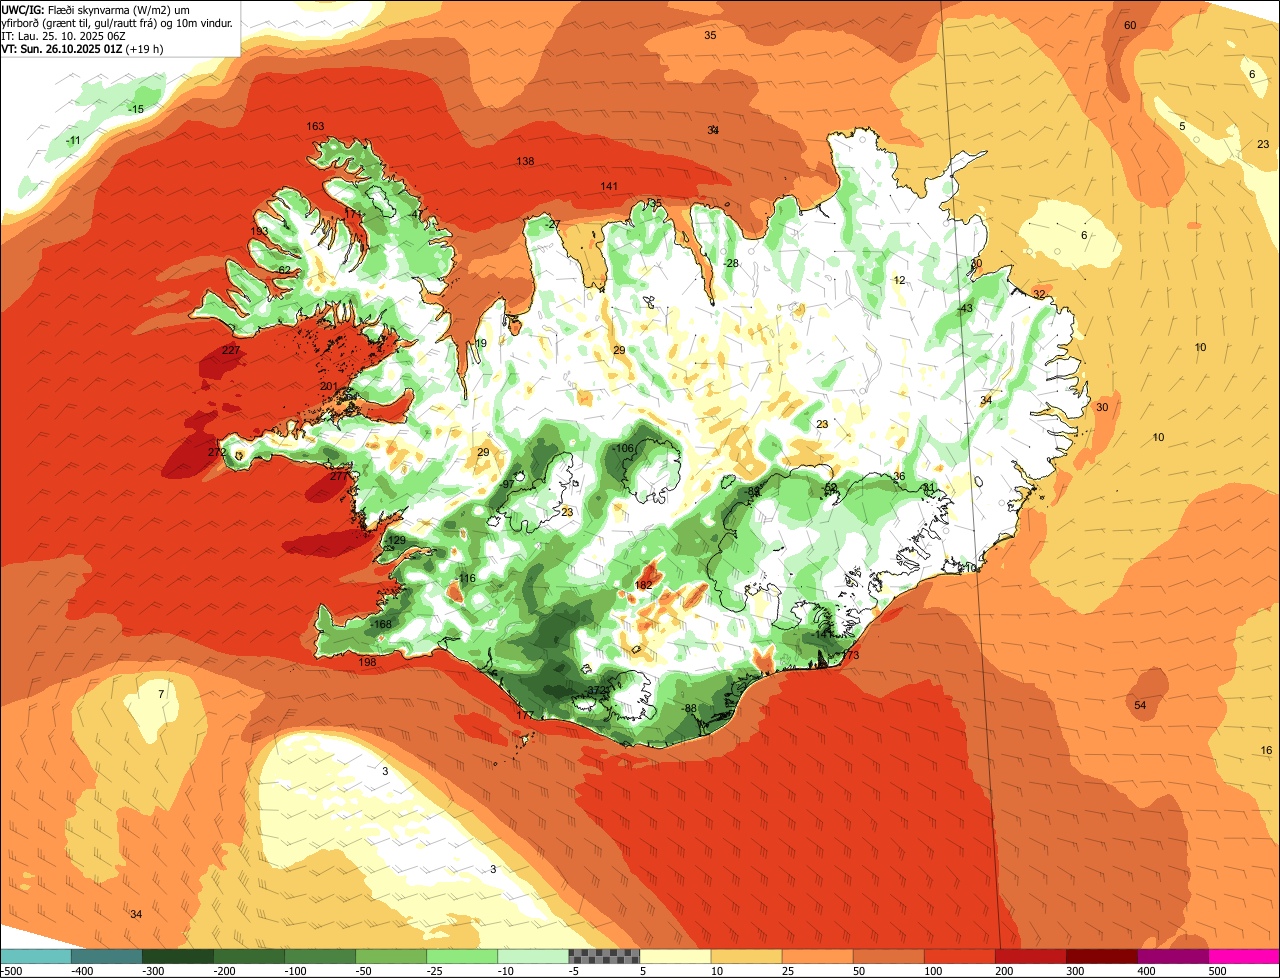This screenshot has width=1280, height=978.
Task: Click the '163' flux value on the map
Action: point(315,126)
